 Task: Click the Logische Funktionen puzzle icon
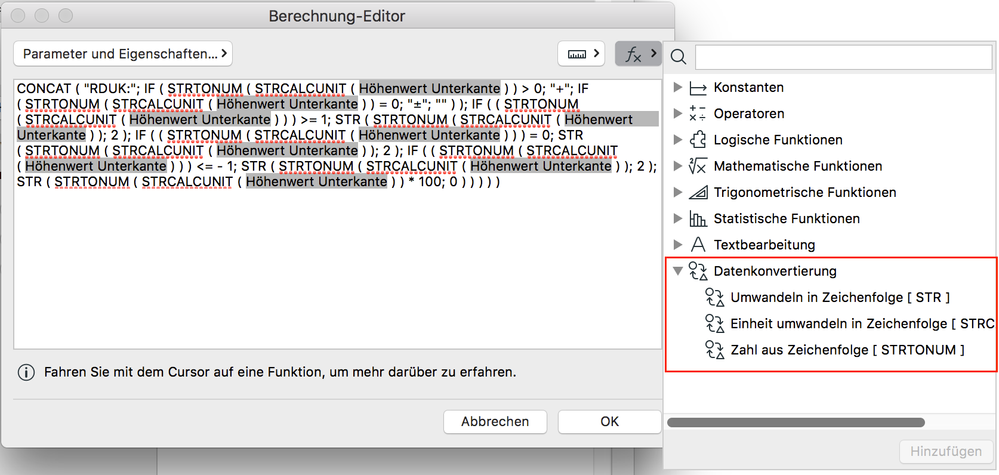[x=698, y=139]
